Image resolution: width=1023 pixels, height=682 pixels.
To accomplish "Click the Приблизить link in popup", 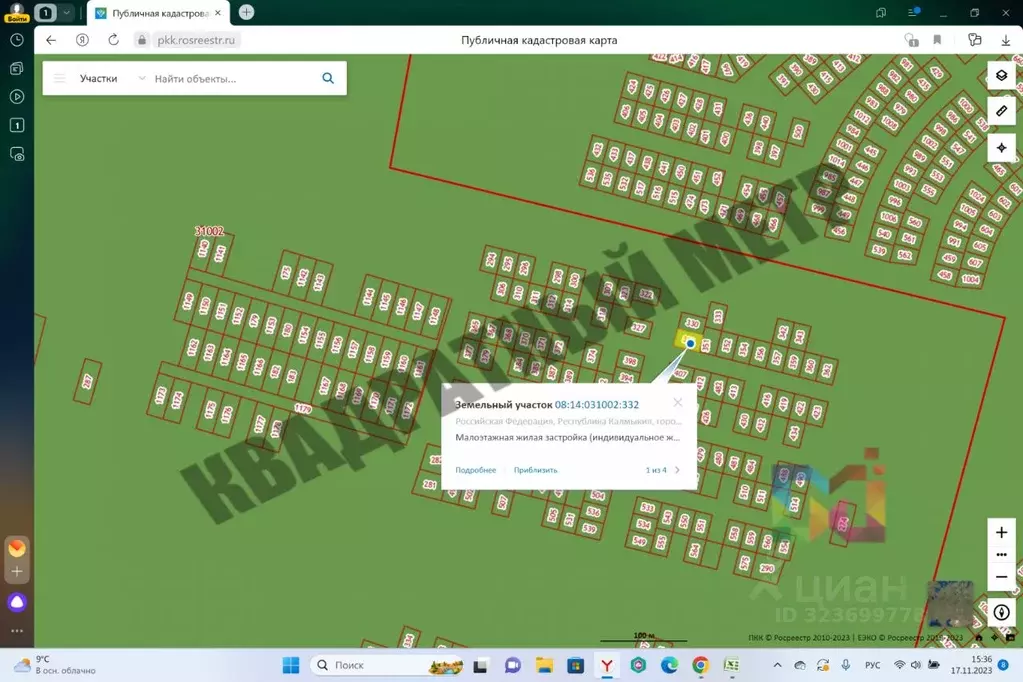I will click(536, 470).
